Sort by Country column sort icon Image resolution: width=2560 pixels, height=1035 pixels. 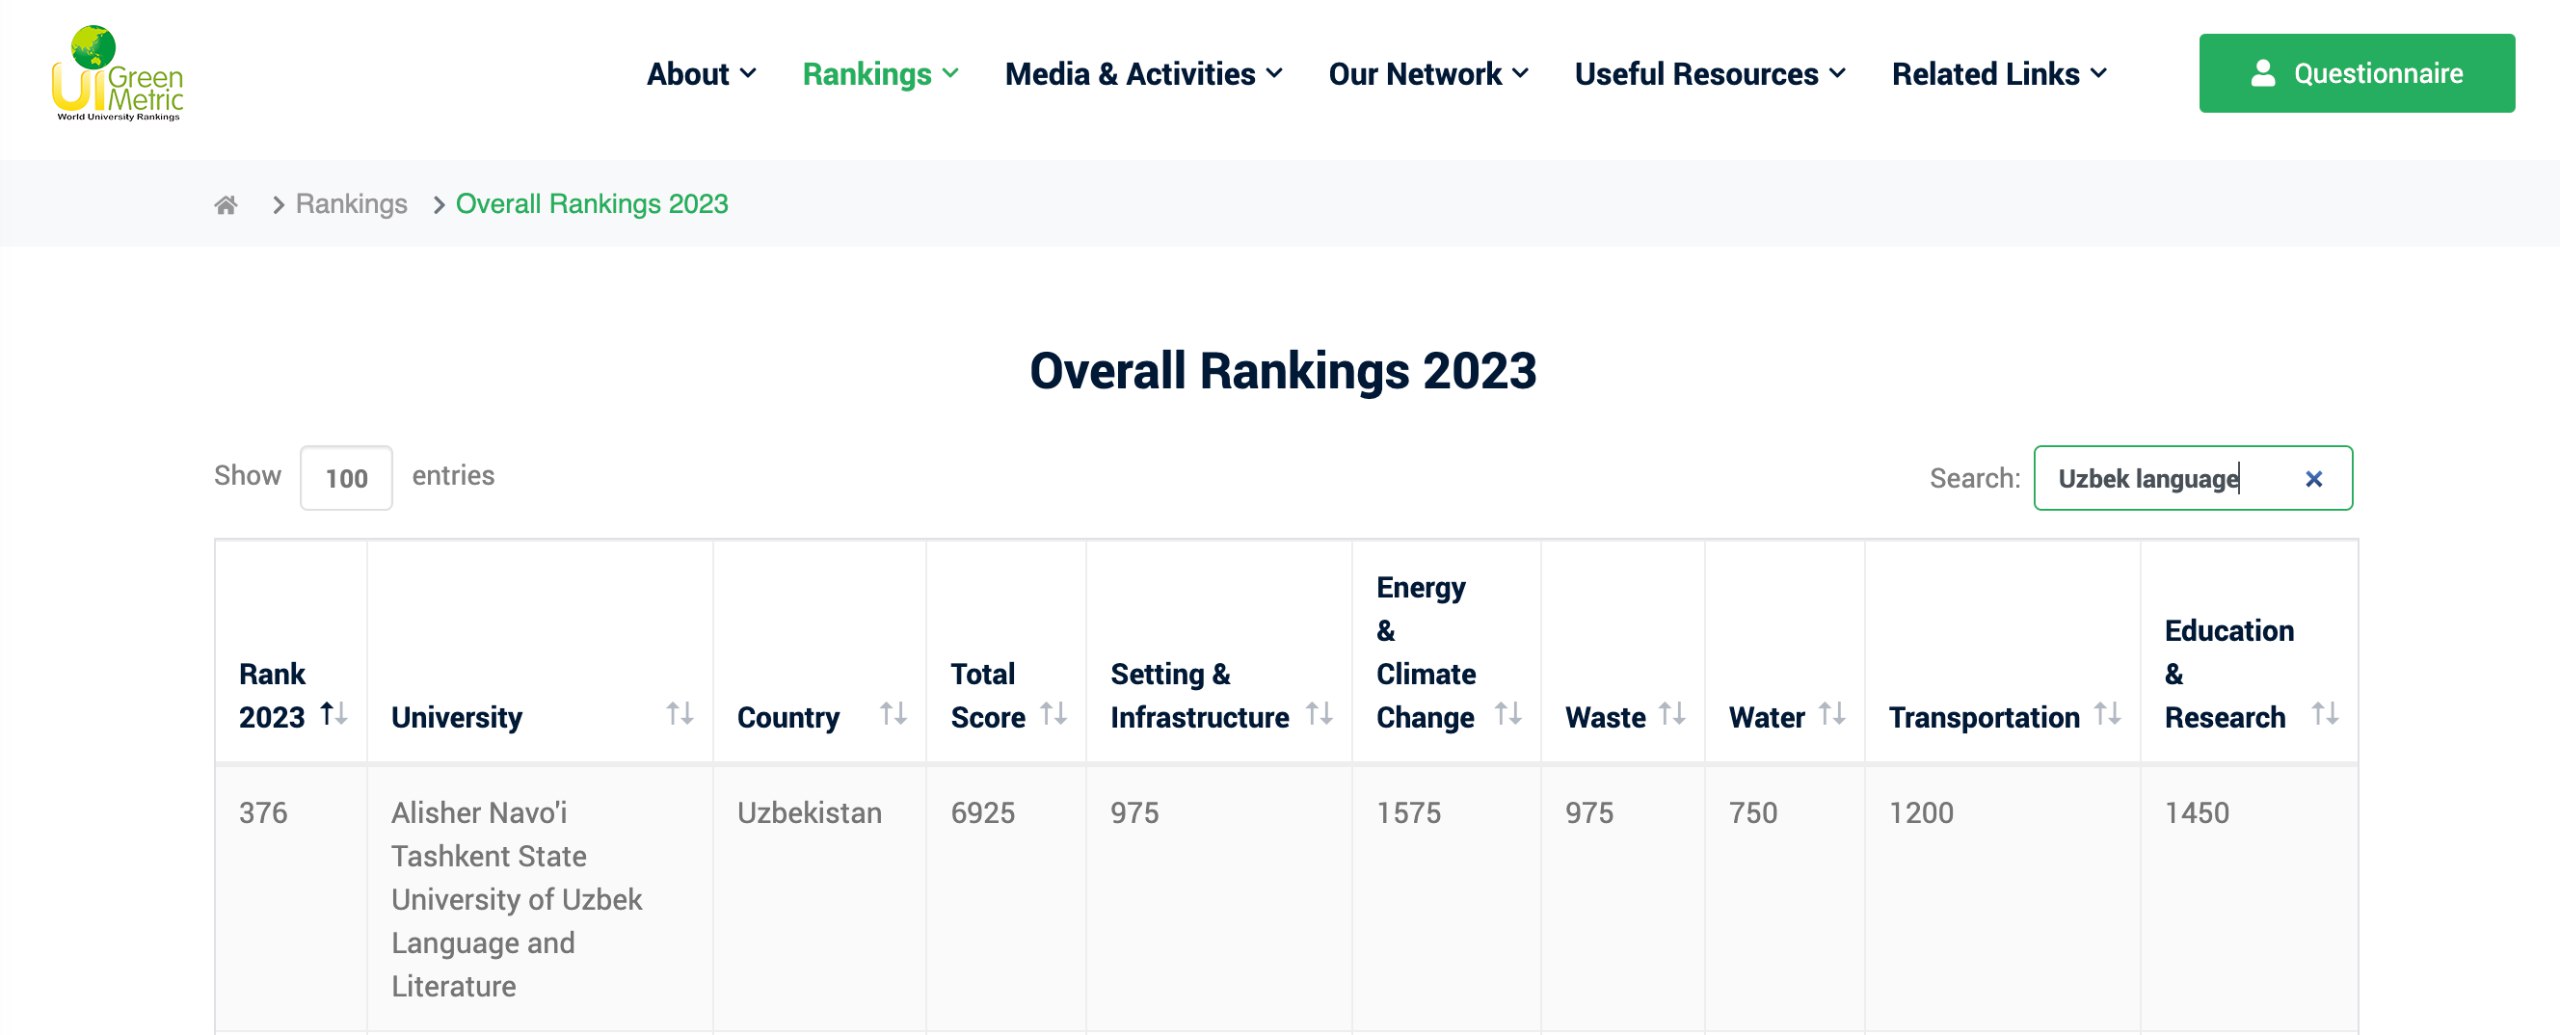pos(893,714)
